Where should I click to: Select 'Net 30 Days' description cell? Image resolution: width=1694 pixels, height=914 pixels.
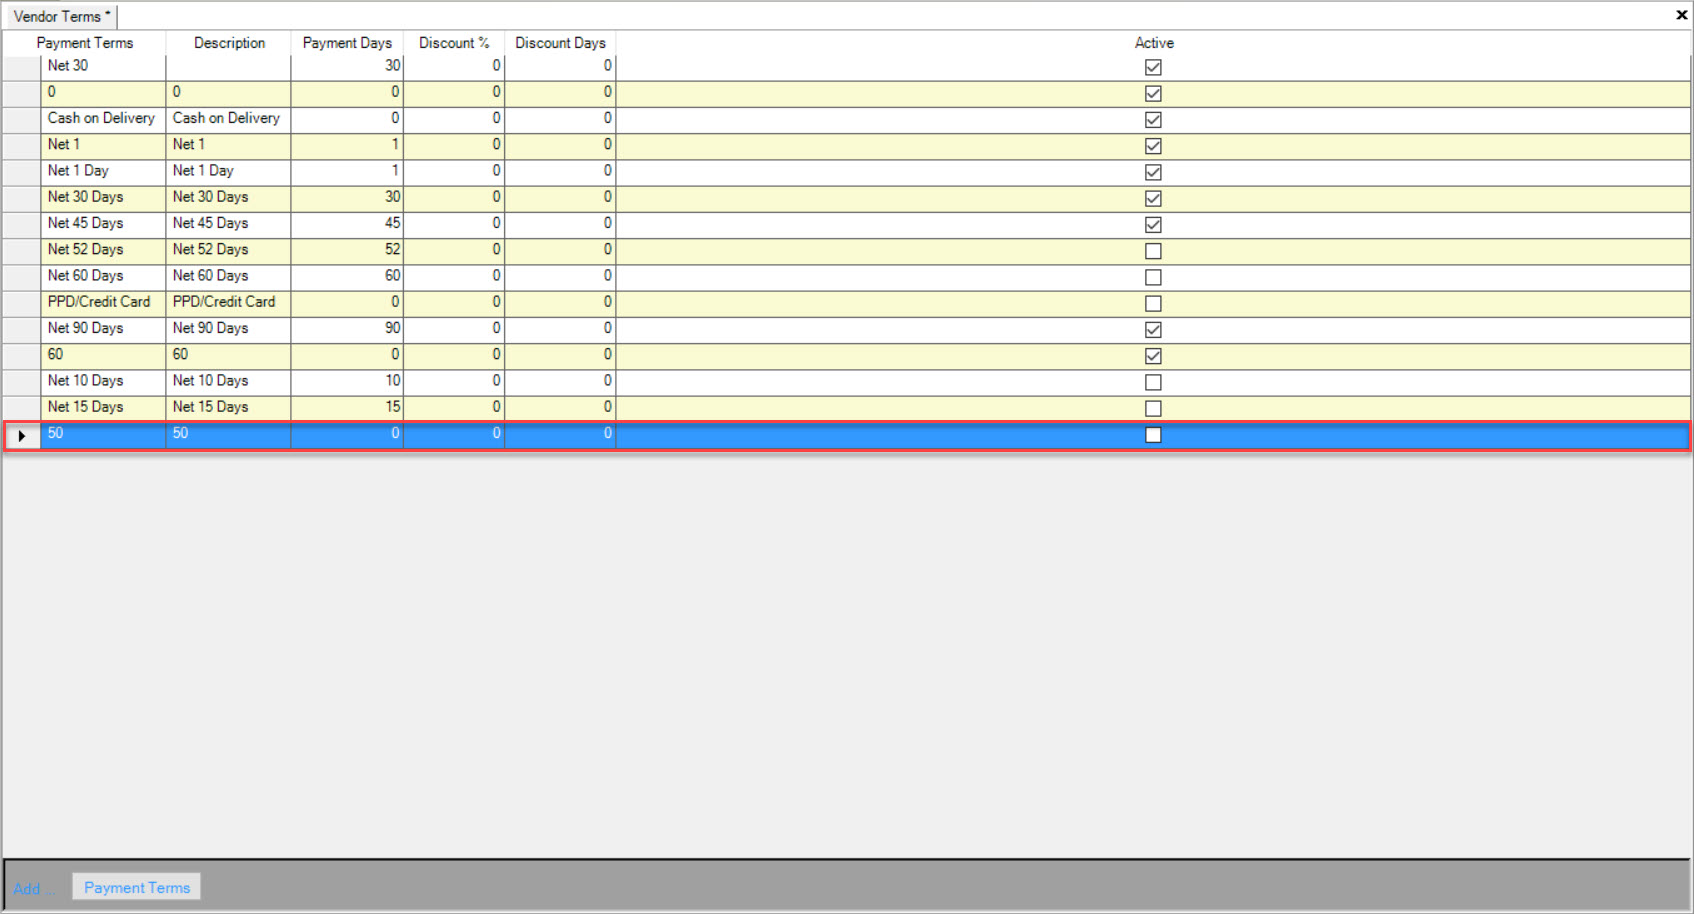pyautogui.click(x=229, y=198)
